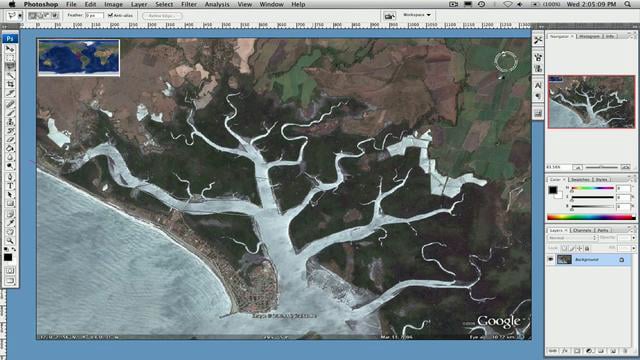The height and width of the screenshot is (360, 640).
Task: Choose Intersect with selection mode
Action: (55, 16)
